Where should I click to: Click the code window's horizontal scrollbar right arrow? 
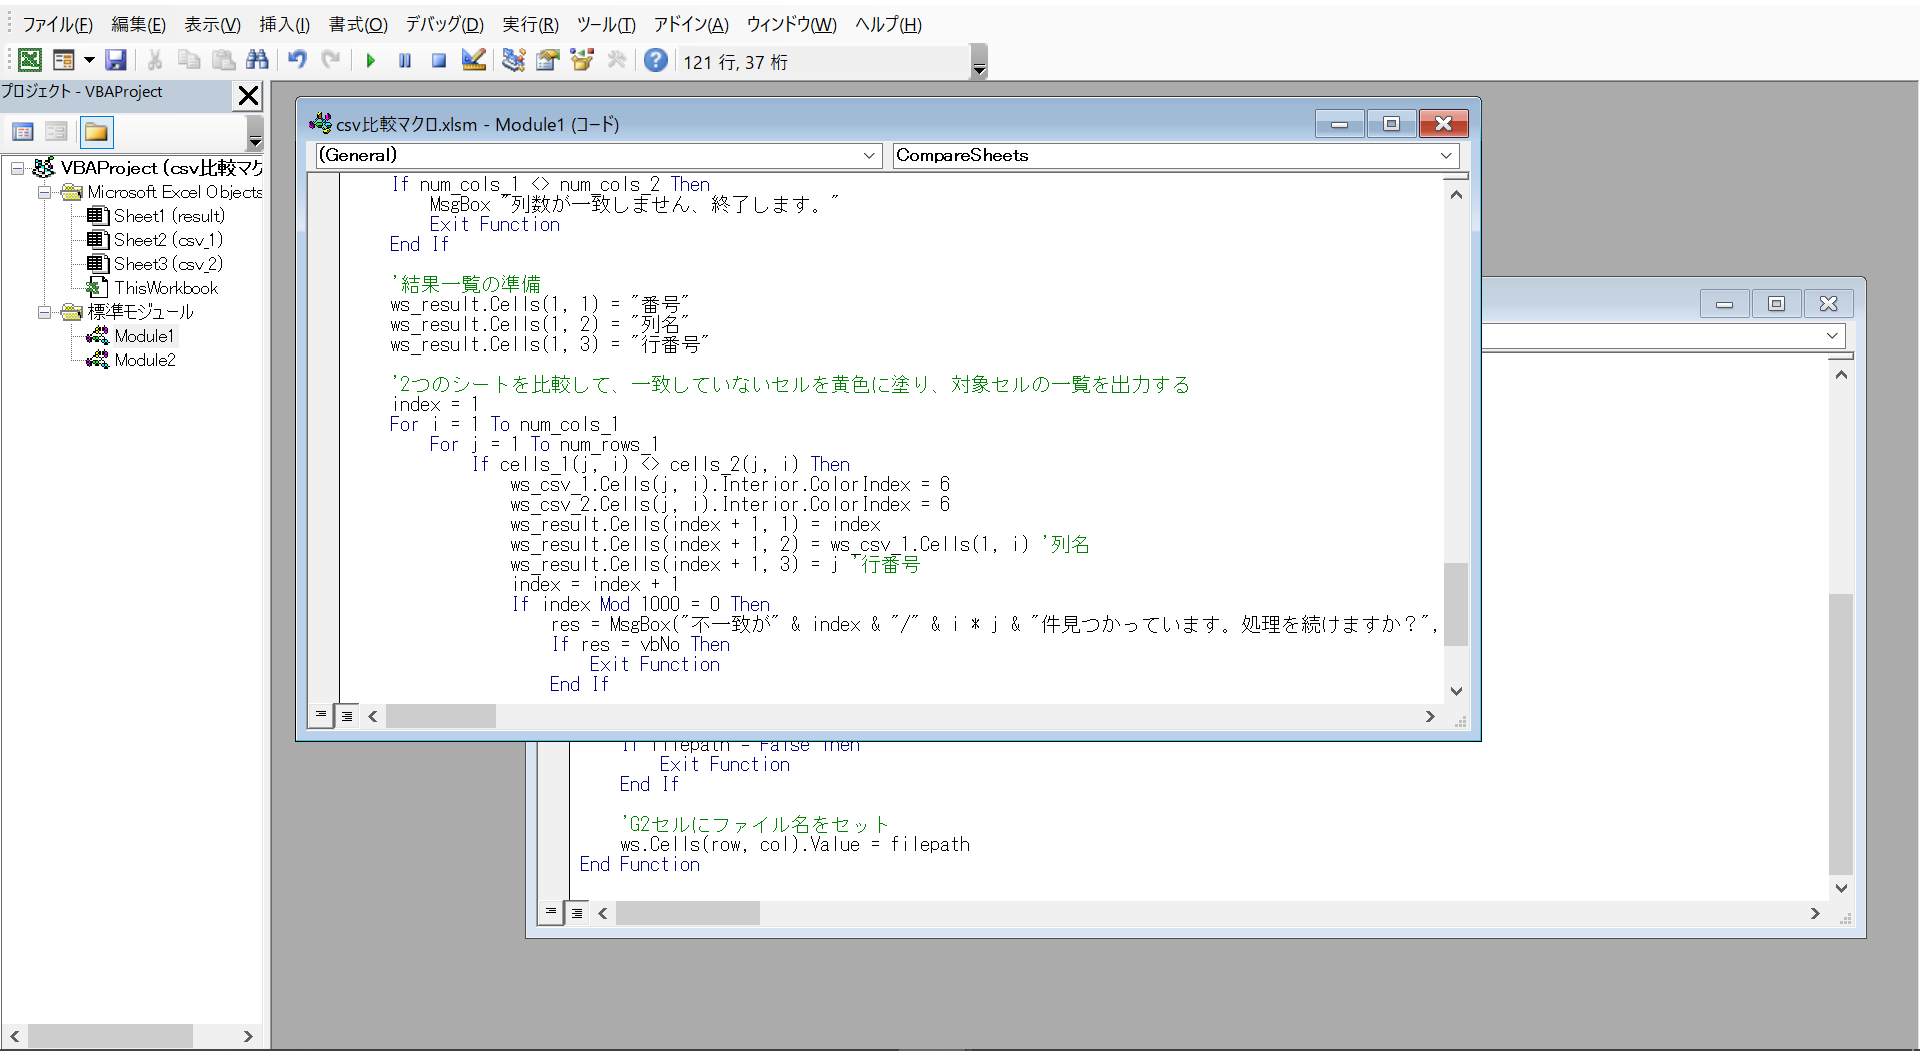tap(1430, 716)
